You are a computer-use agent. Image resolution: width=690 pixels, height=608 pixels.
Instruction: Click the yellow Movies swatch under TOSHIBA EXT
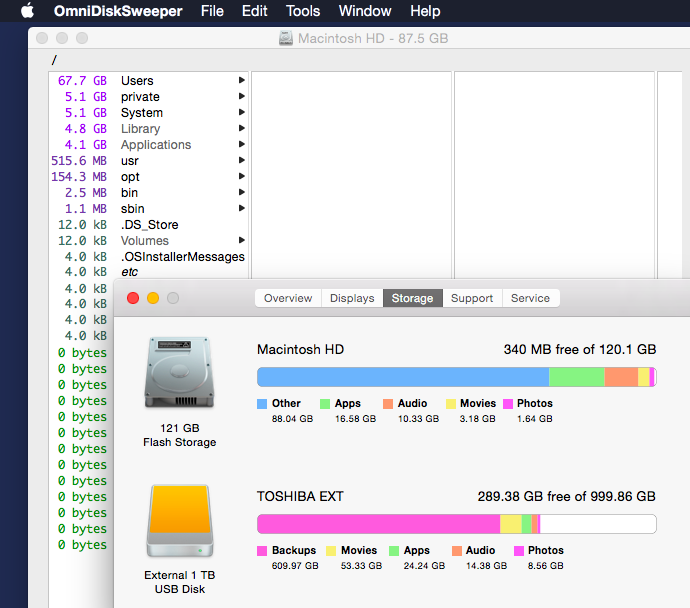coord(331,551)
